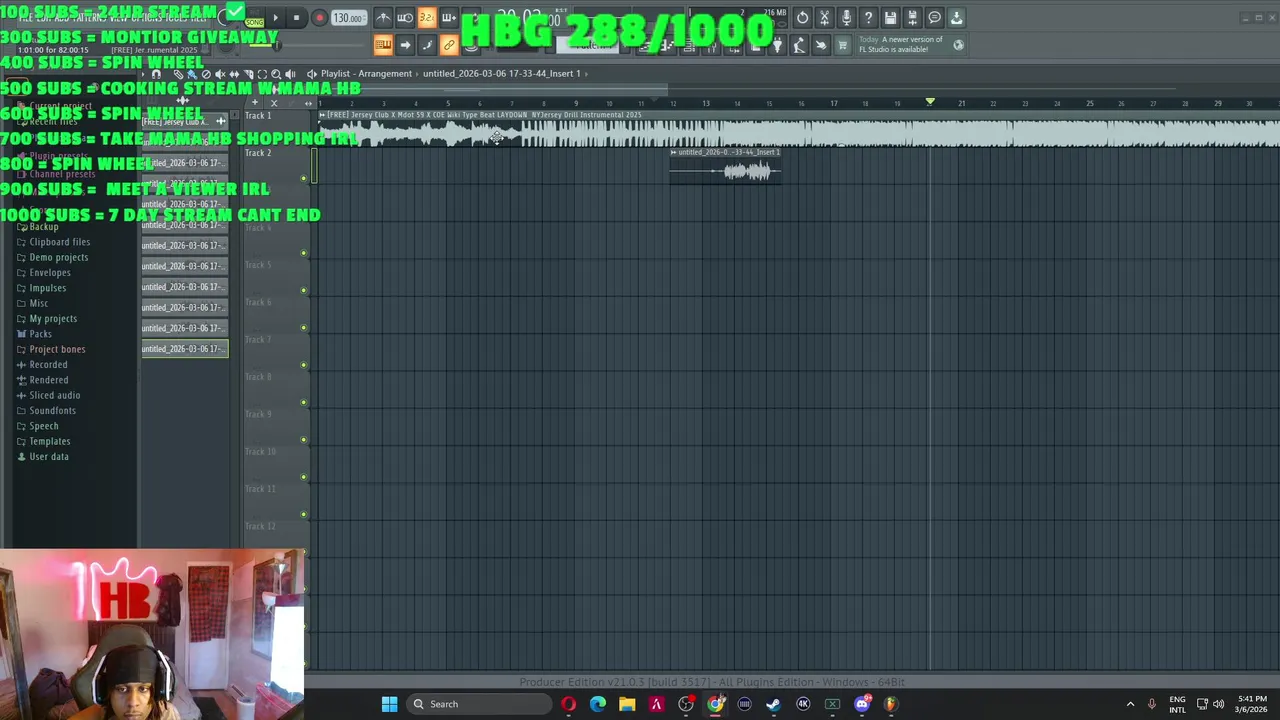Screen dimensions: 1280x720
Task: Click the right arrow toolbar button
Action: point(405,45)
